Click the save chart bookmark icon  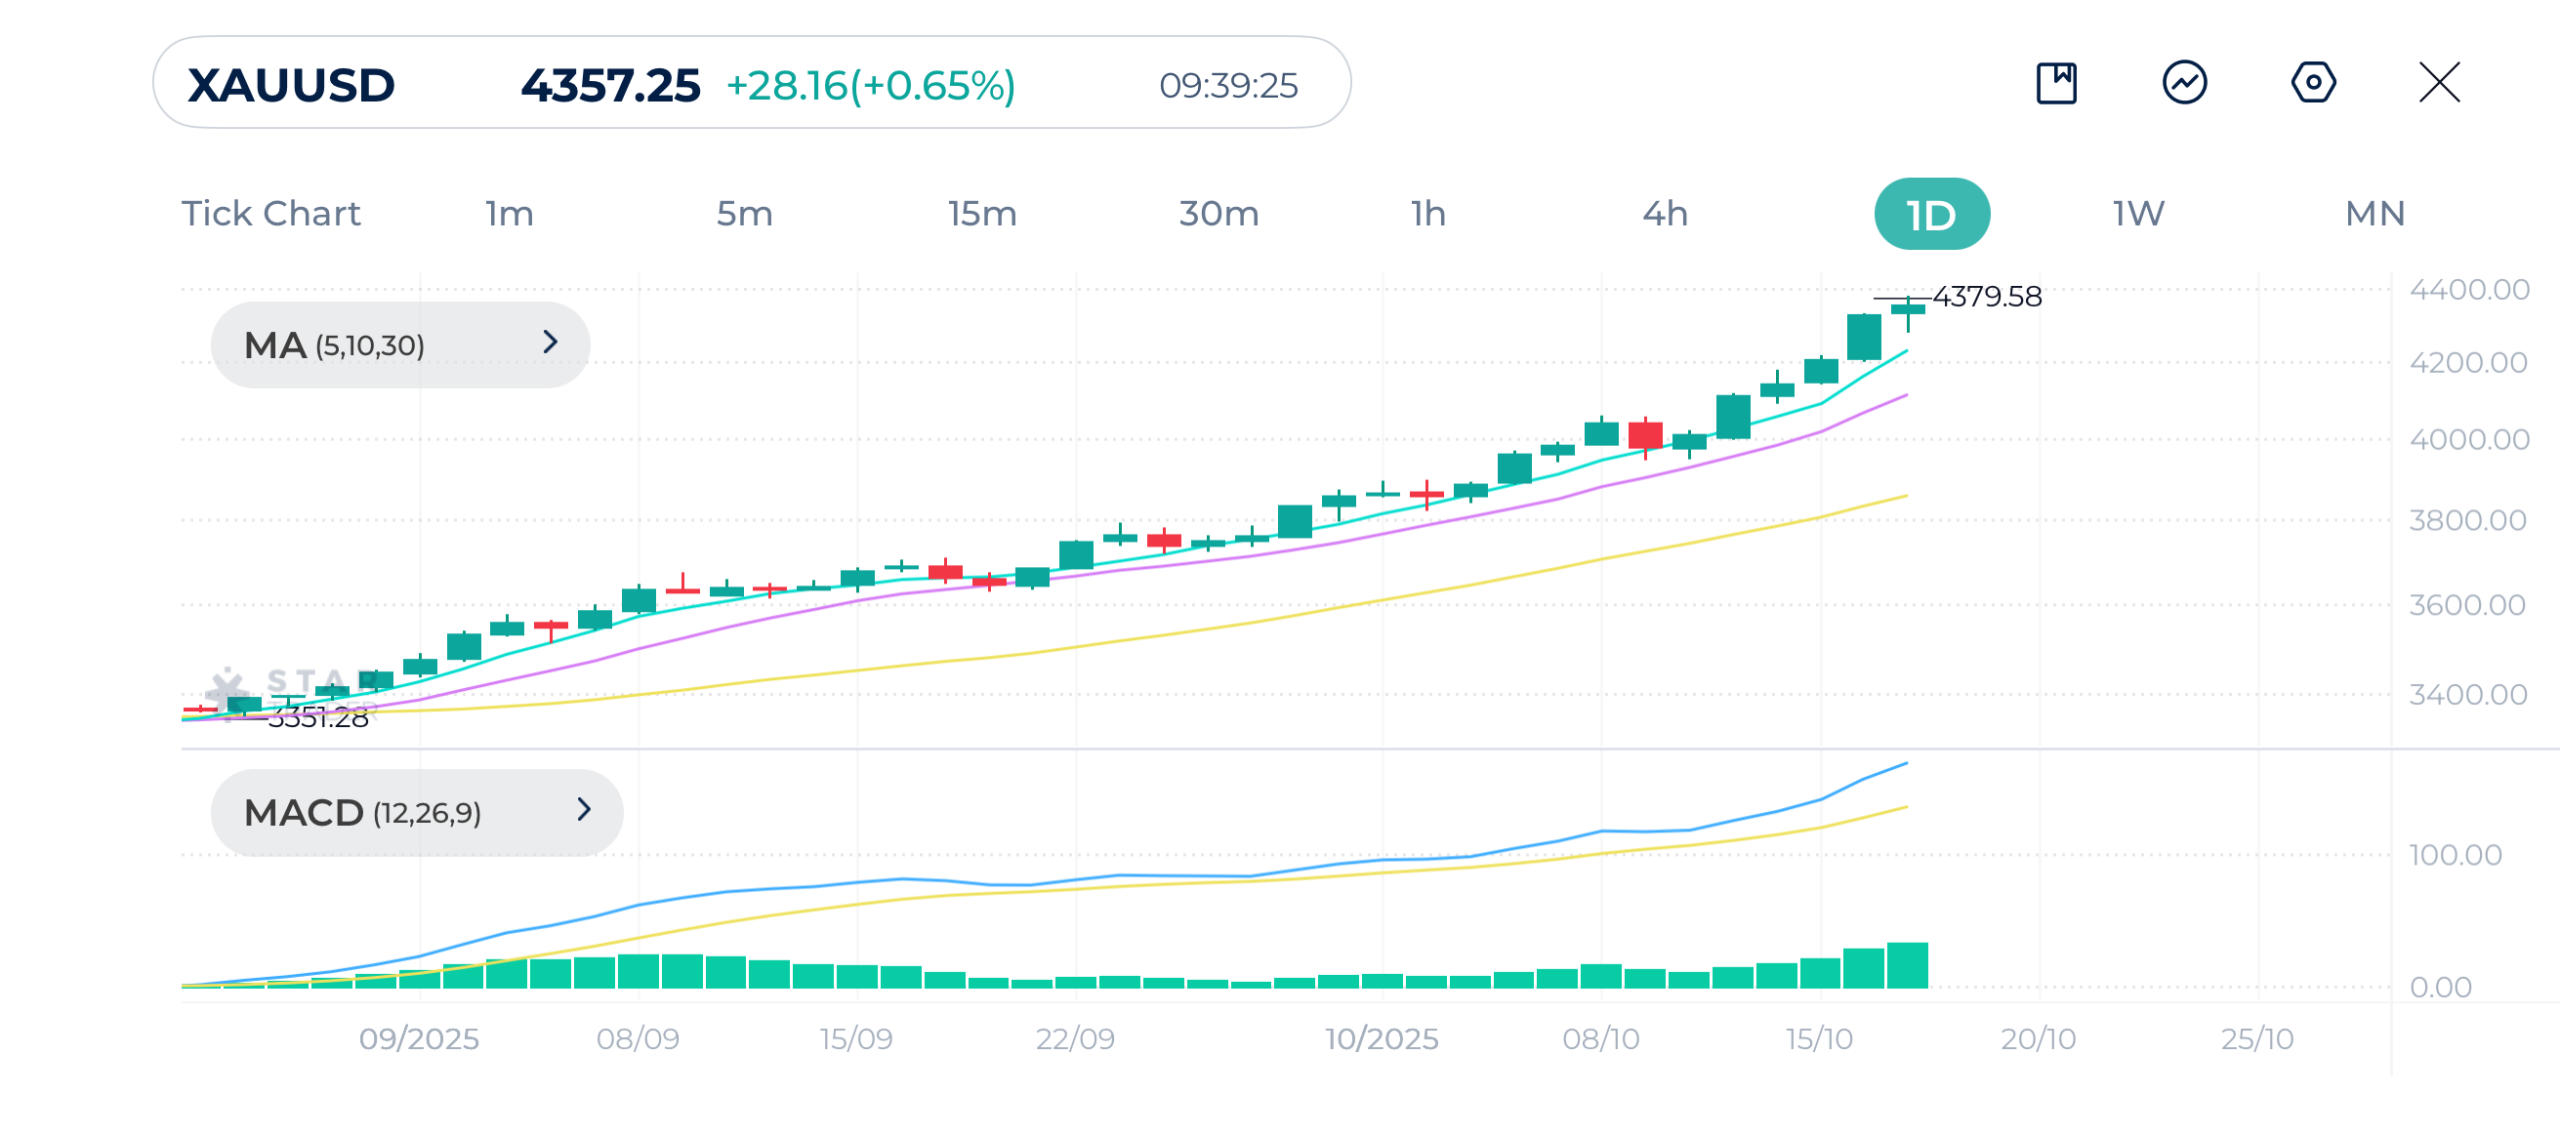point(2056,83)
